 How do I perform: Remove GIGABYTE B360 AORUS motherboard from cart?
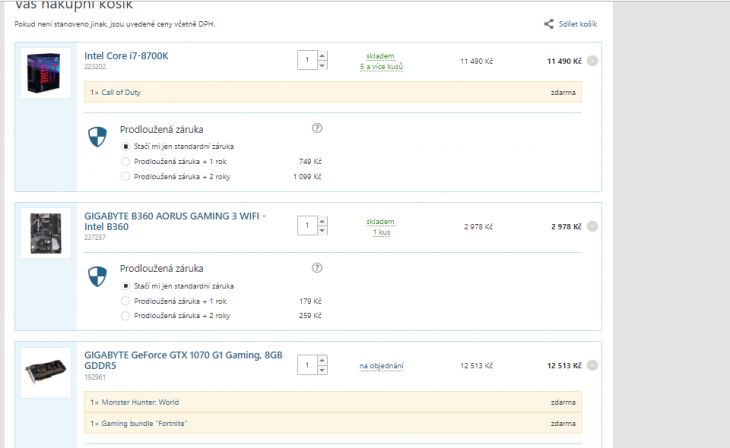592,226
